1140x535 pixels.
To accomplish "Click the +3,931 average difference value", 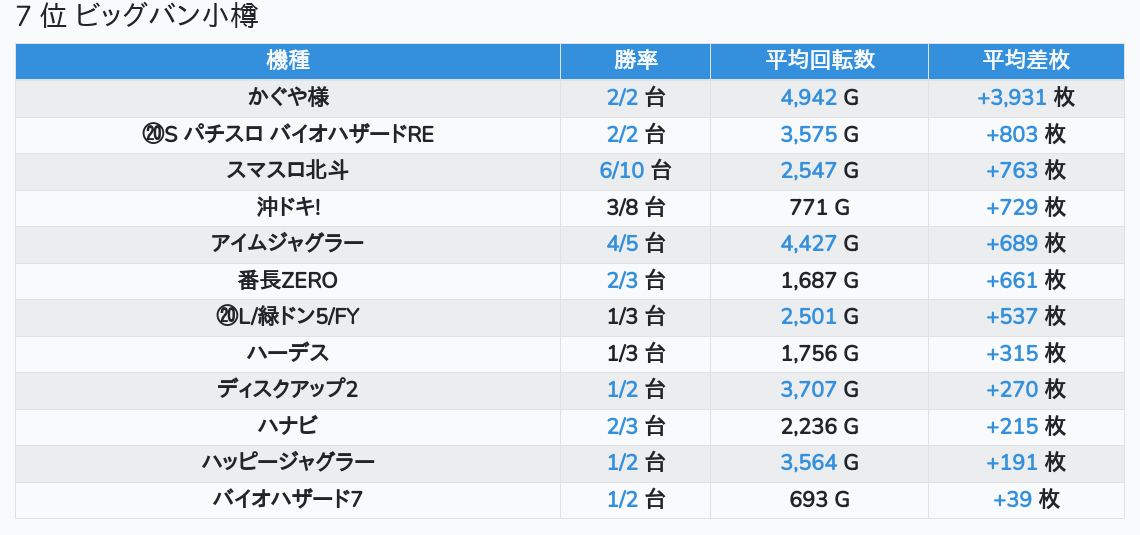I will [x=1011, y=97].
